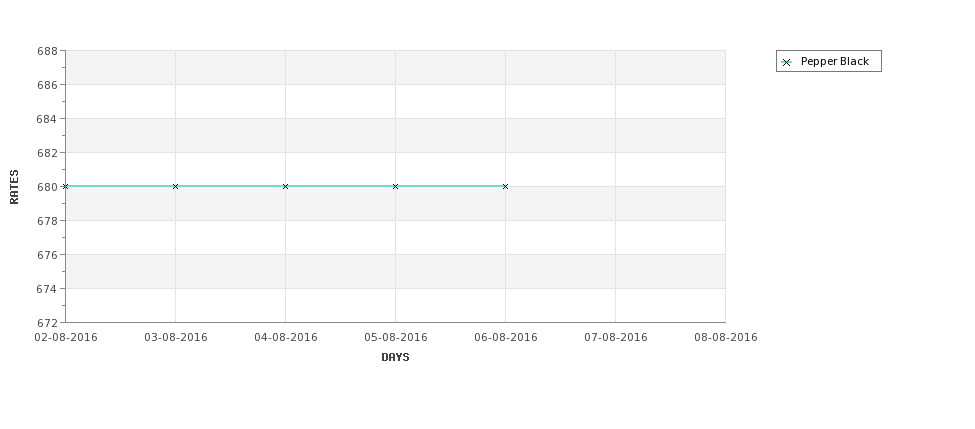Click the data point marker at 02-08-2016
Image resolution: width=975 pixels, height=429 pixels.
click(65, 187)
